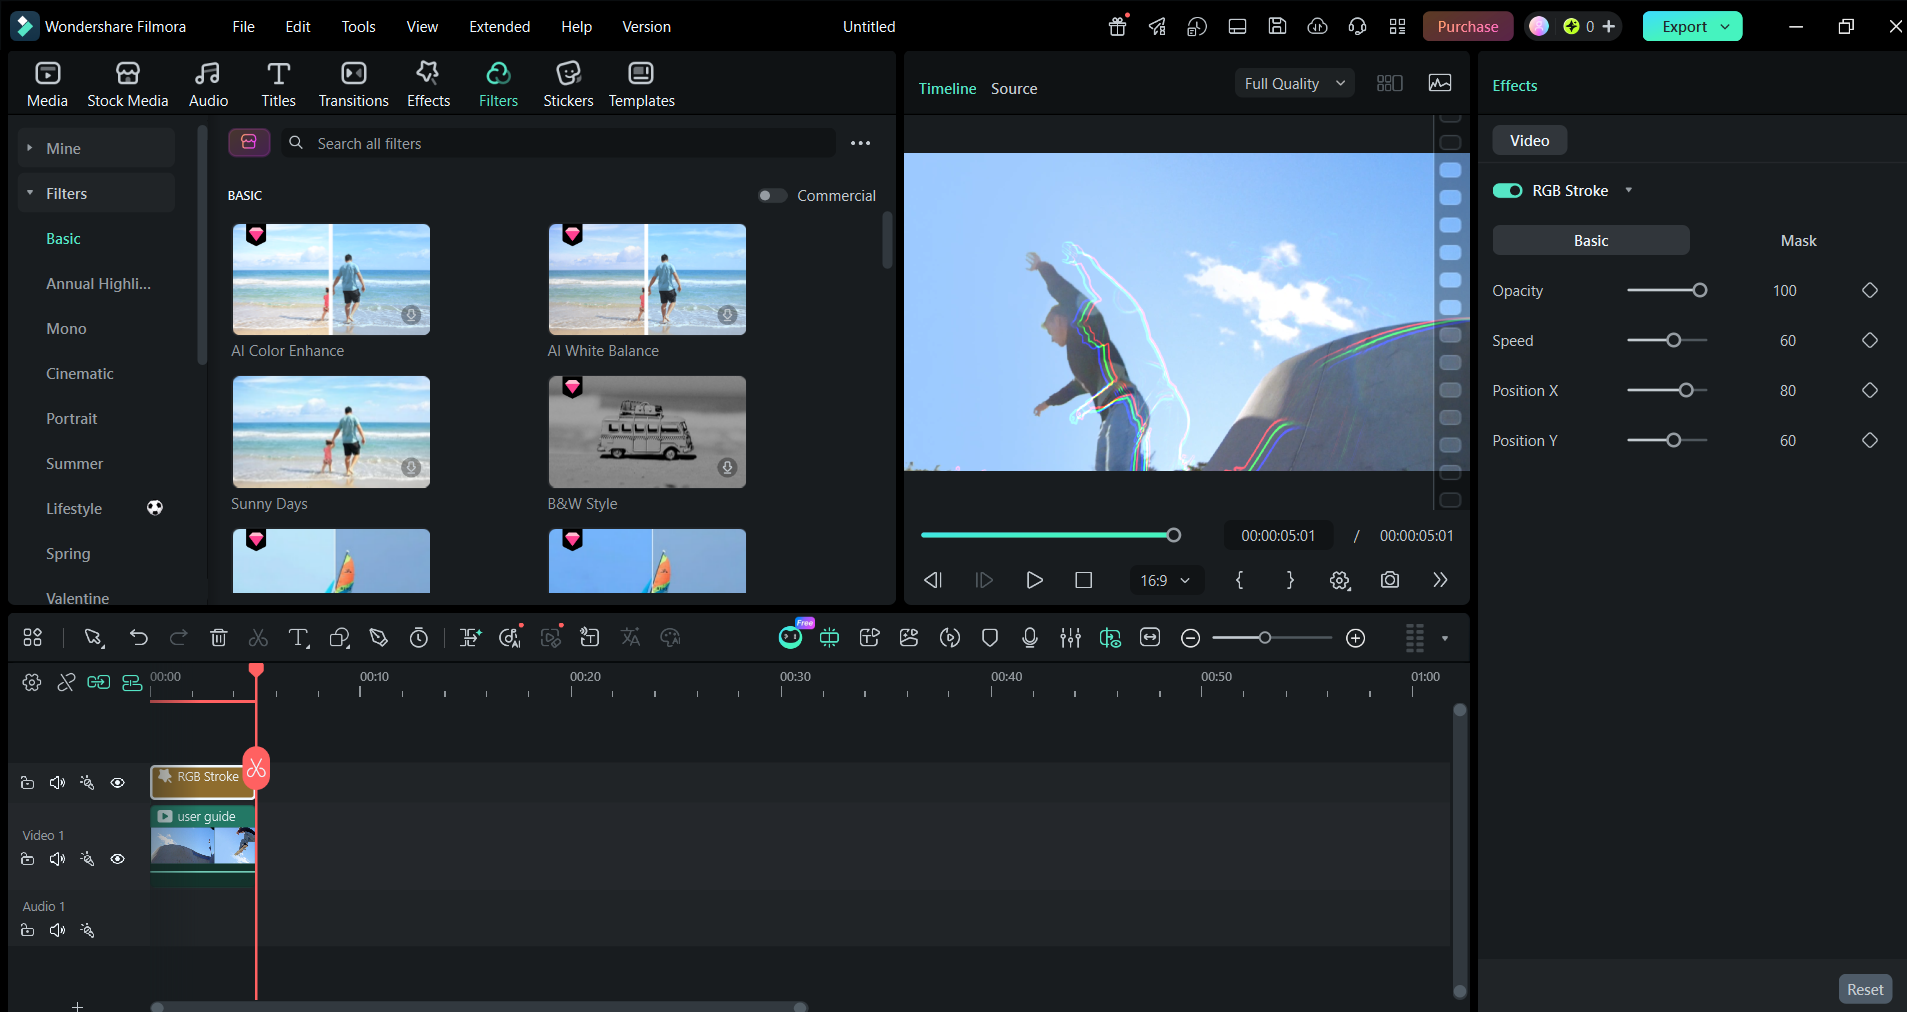
Task: Click the Delete trash icon in toolbar
Action: click(219, 638)
